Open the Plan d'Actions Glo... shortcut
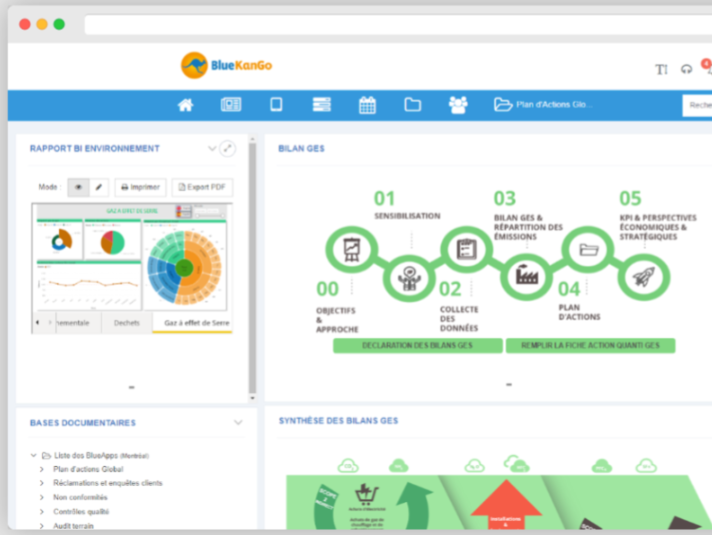Viewport: 712px width, 535px height. coord(544,104)
